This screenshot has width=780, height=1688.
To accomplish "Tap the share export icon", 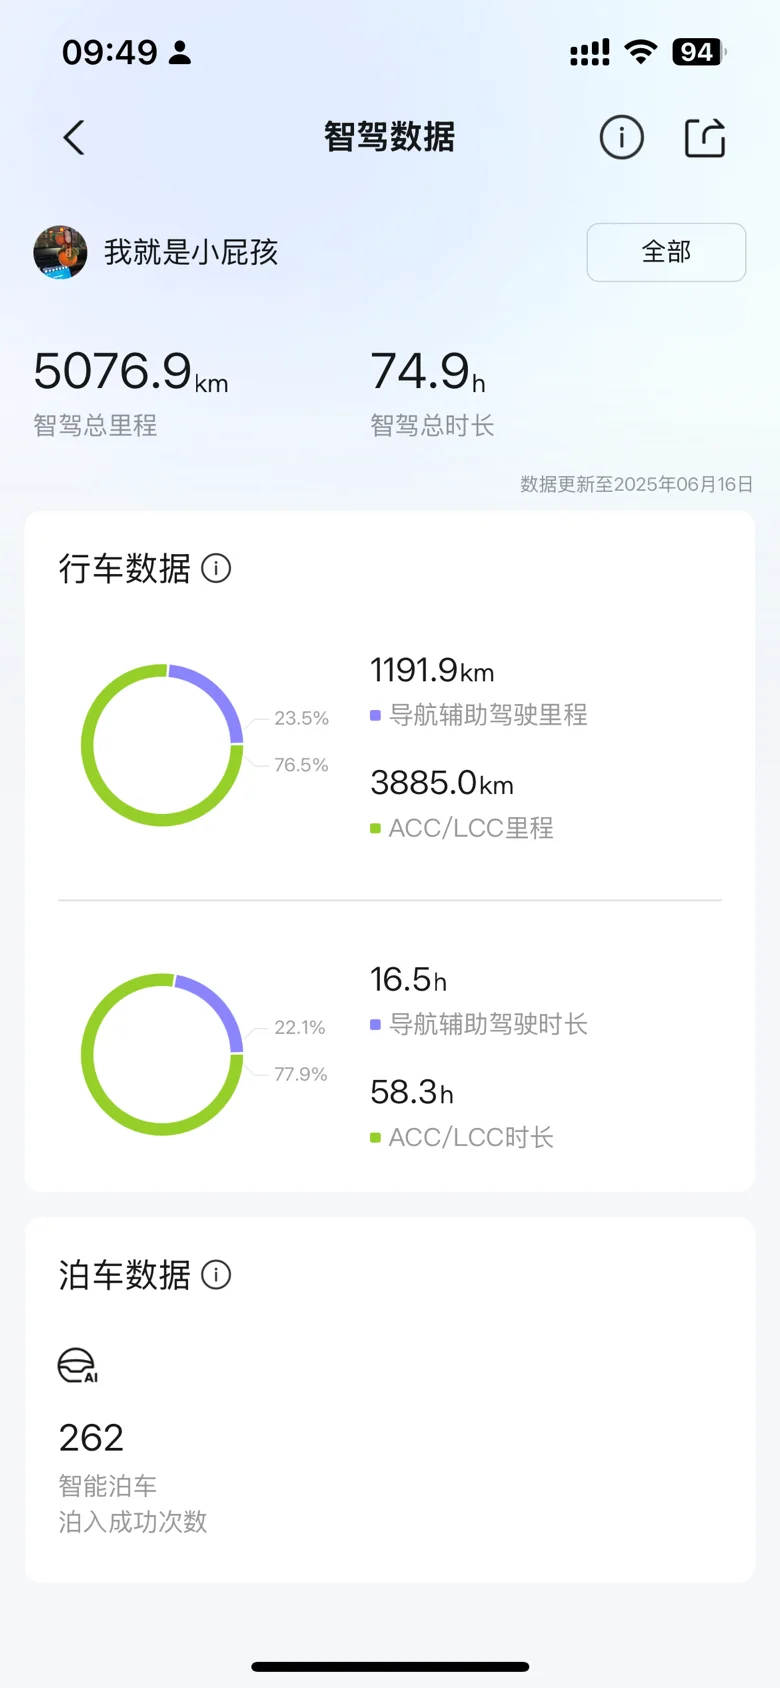I will coord(704,138).
